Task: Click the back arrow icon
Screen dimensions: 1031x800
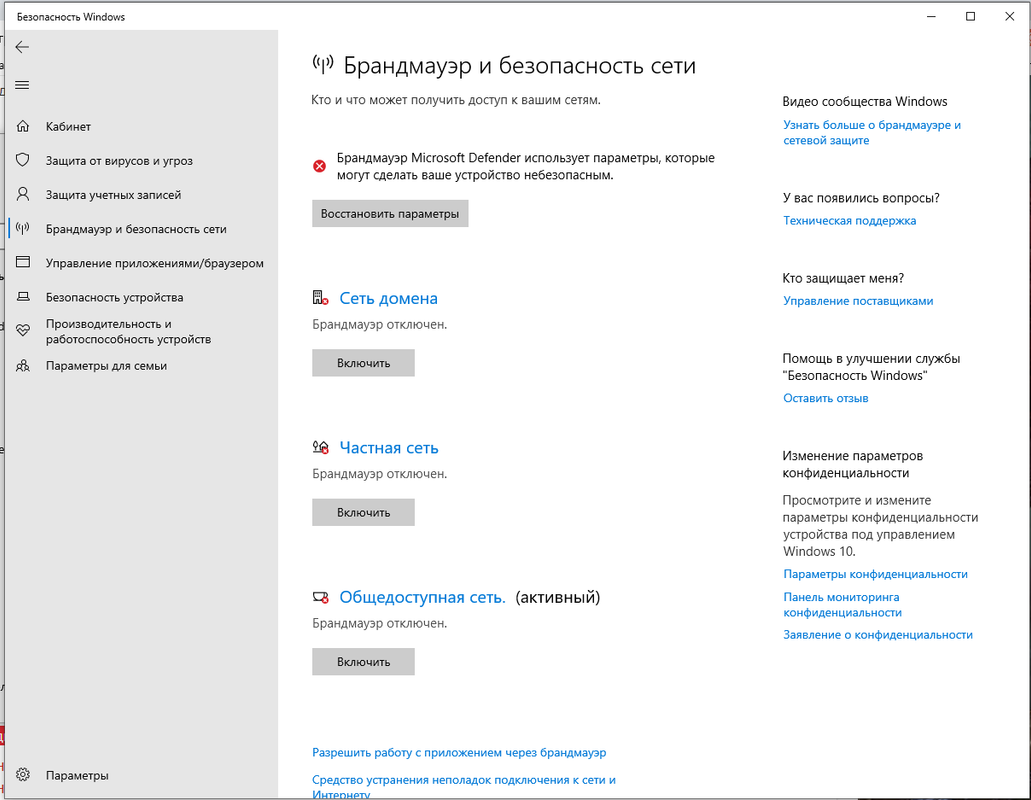Action: [x=23, y=47]
